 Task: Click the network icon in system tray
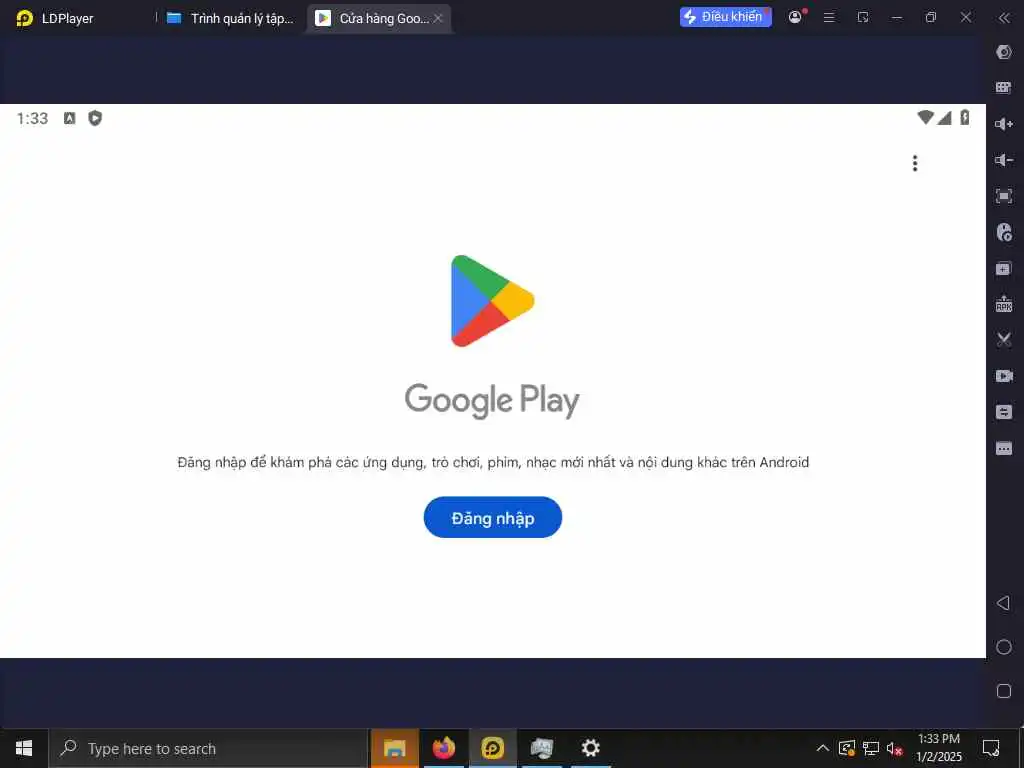click(871, 748)
